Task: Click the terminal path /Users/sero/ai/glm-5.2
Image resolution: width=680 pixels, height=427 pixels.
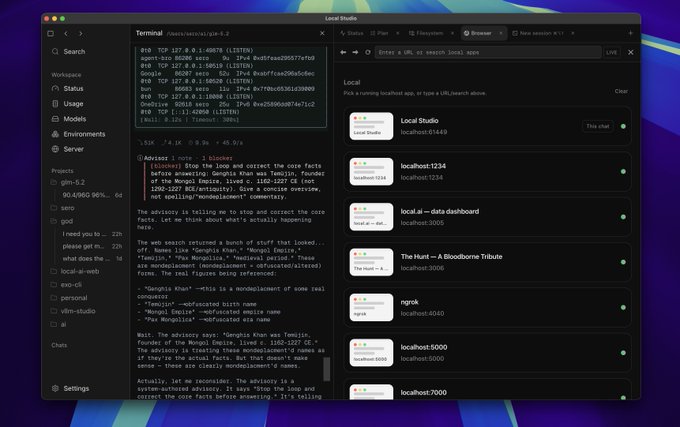Action: (x=198, y=34)
